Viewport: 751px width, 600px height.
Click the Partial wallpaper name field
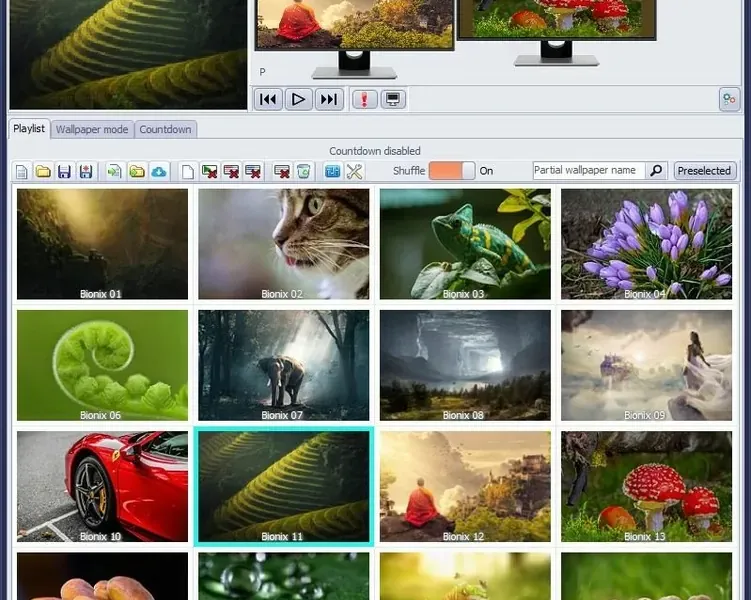click(589, 170)
